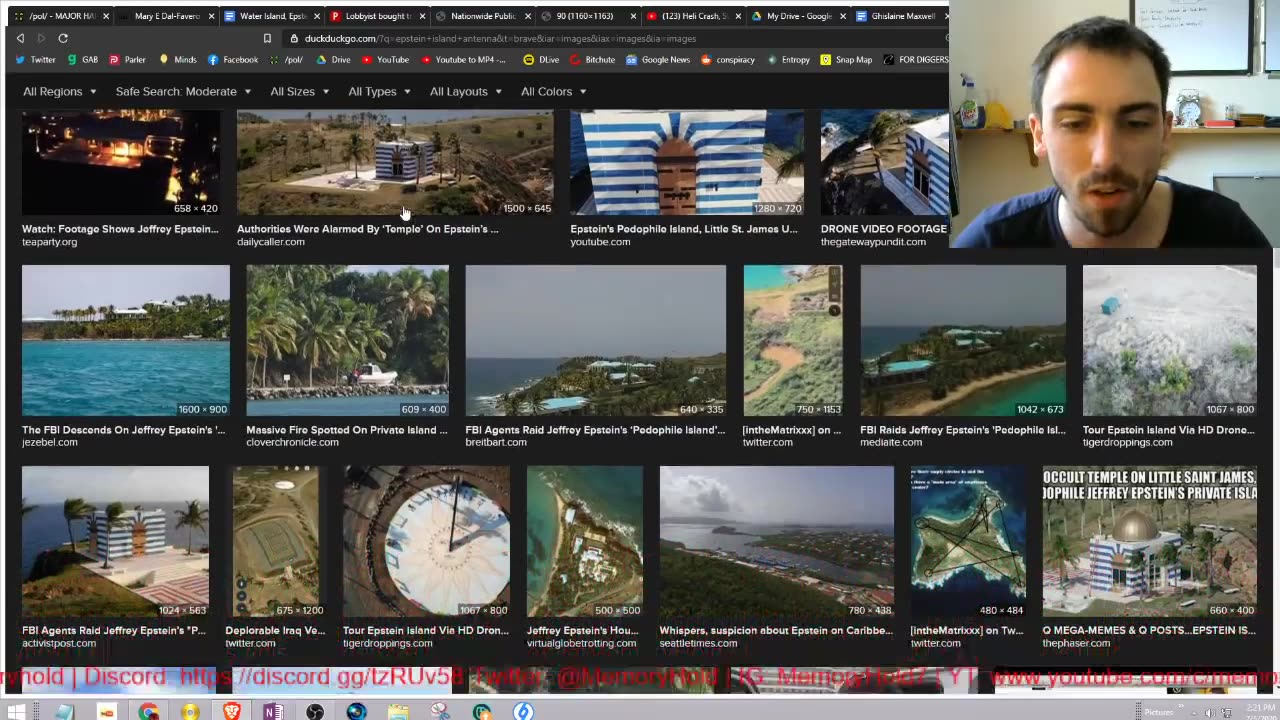This screenshot has width=1280, height=720.
Task: Open the Minds bookmark
Action: [177, 60]
